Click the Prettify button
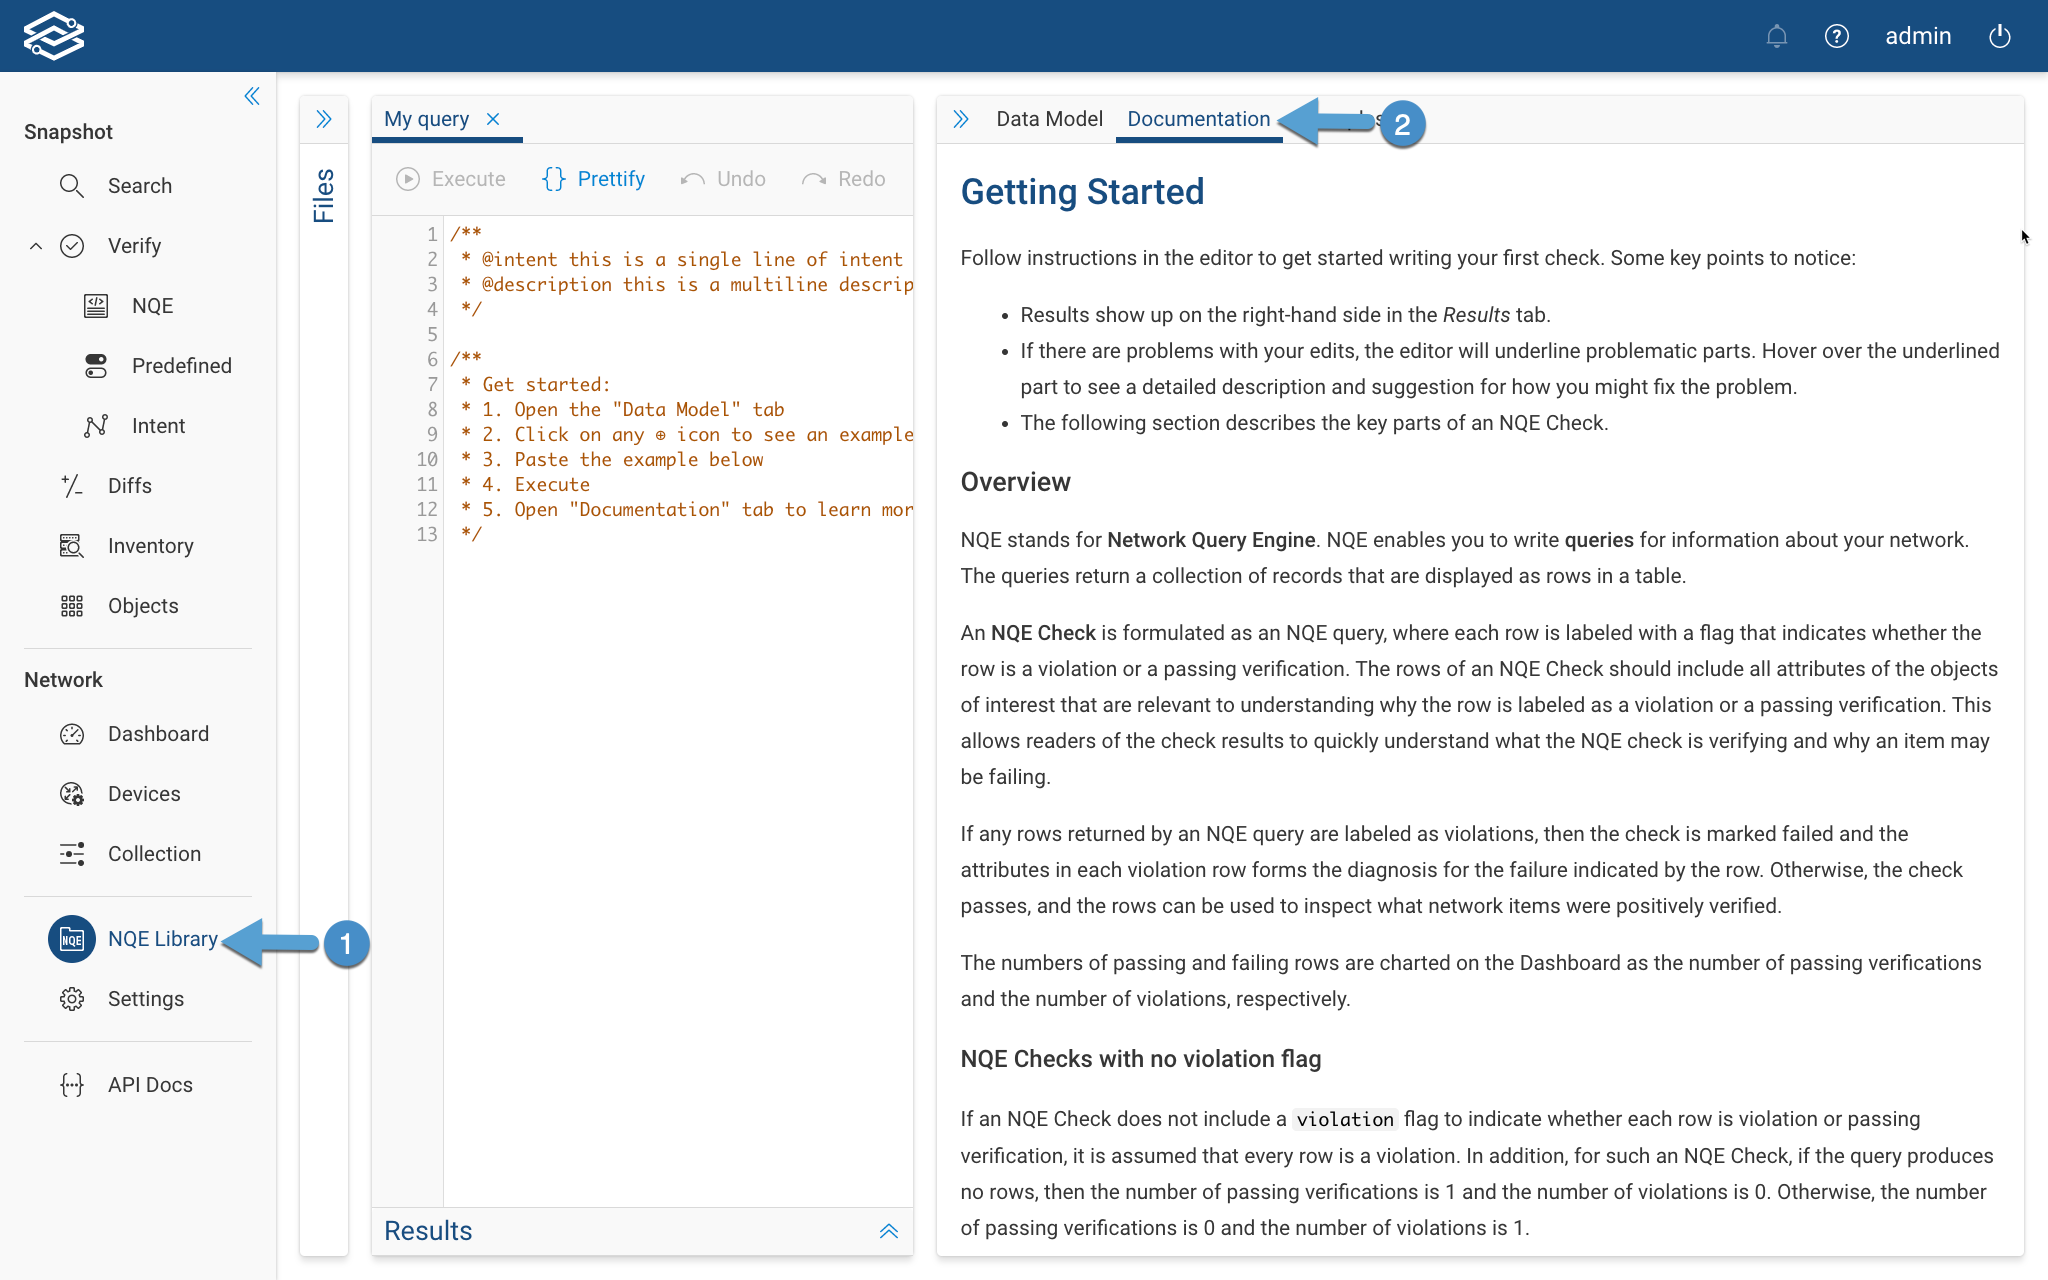Screen dimensions: 2048x1280 (594, 178)
